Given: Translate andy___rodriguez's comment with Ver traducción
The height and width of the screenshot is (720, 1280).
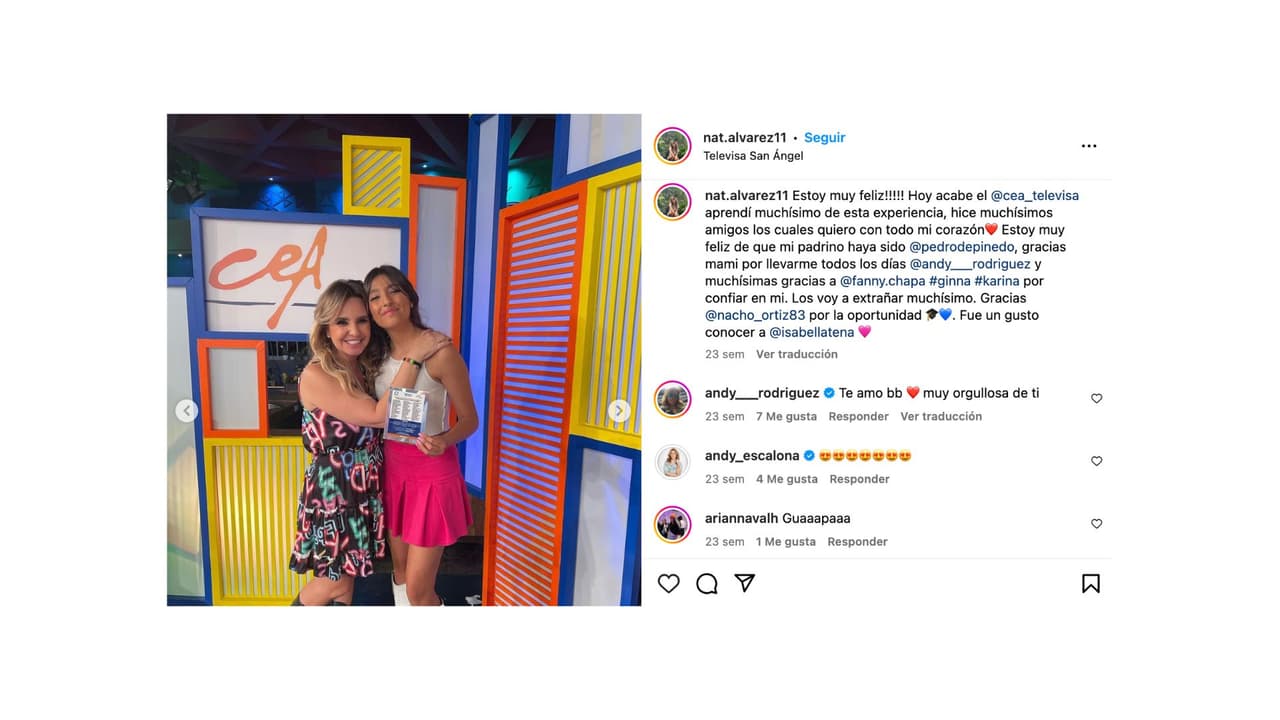Looking at the screenshot, I should click(941, 416).
